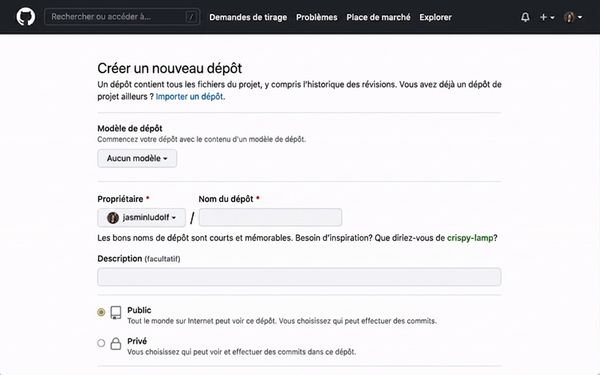Focus the Rechercher ou accéder search box

coord(122,17)
